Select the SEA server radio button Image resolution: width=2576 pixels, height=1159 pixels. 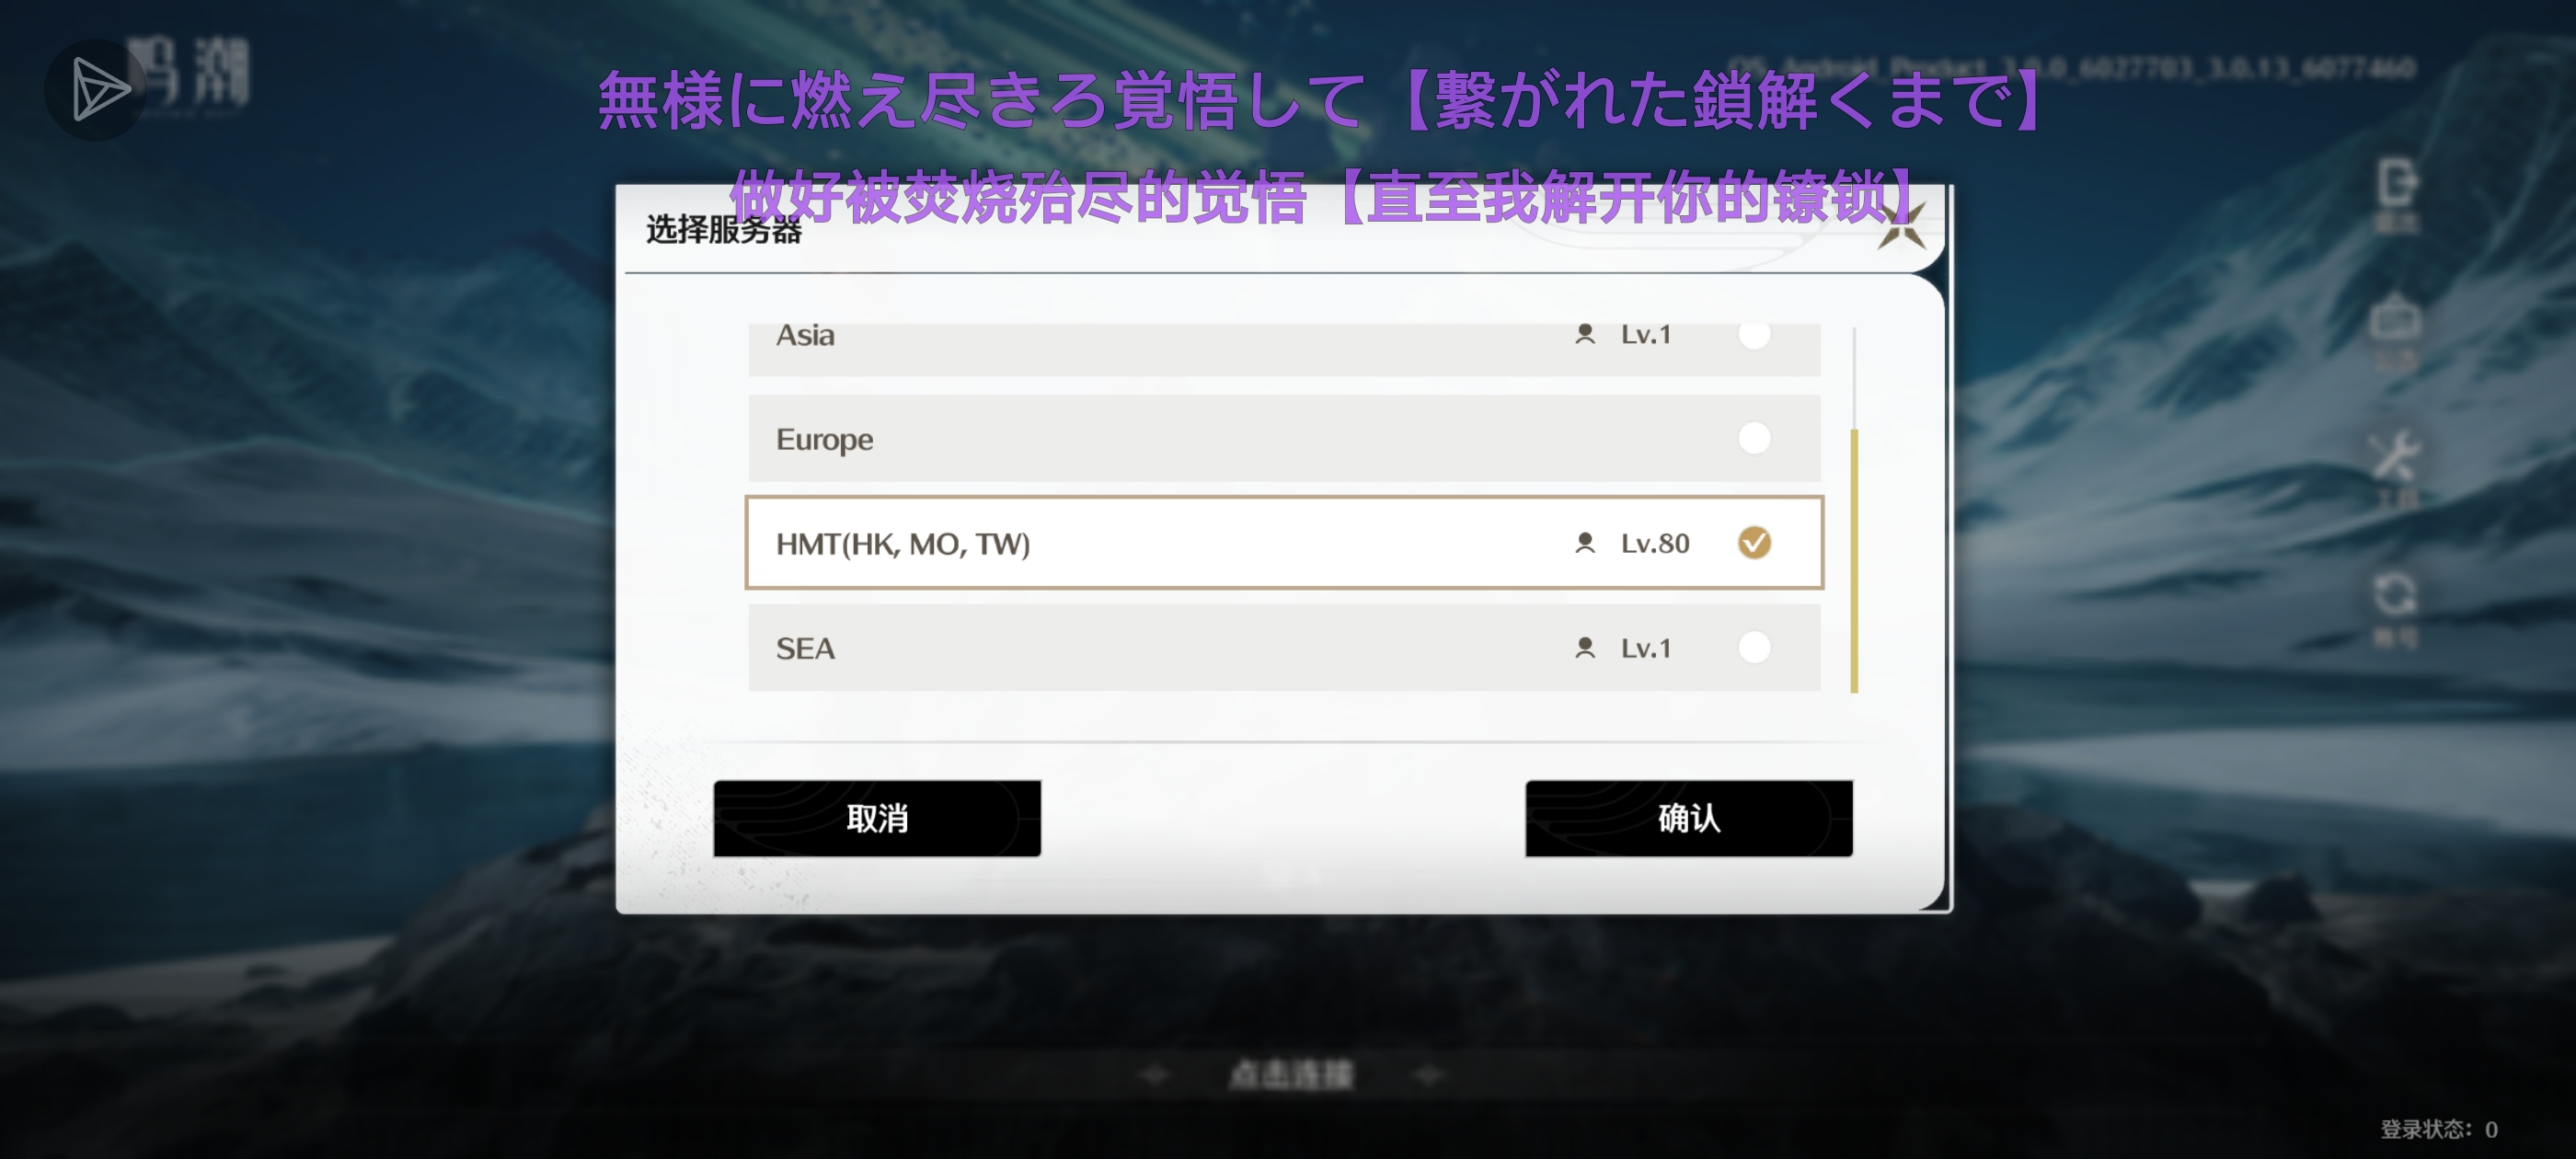pos(1754,647)
